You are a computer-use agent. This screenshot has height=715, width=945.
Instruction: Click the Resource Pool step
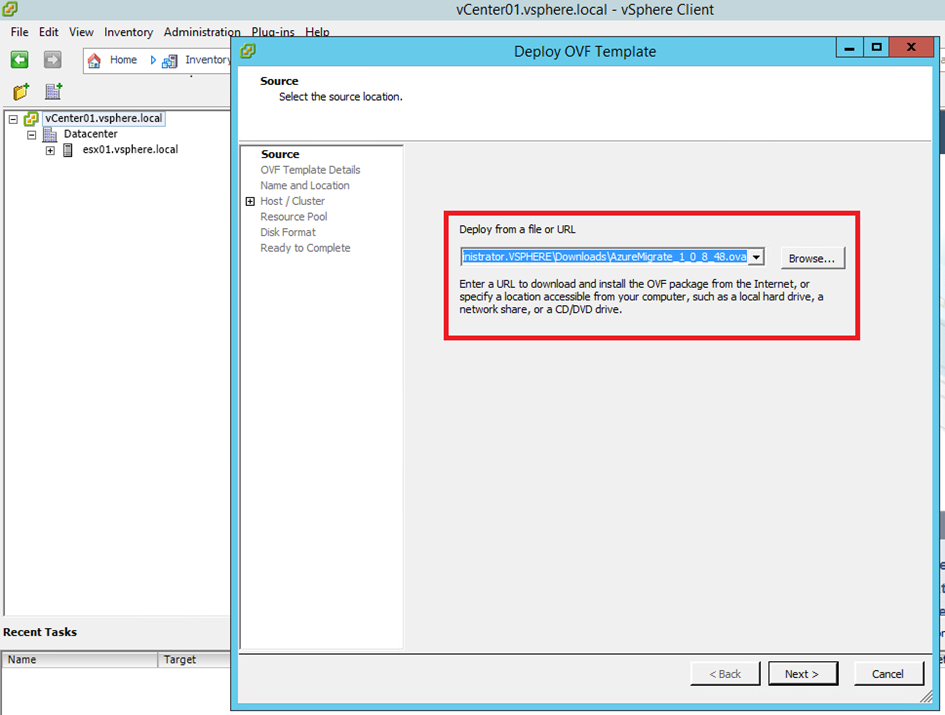pos(294,216)
